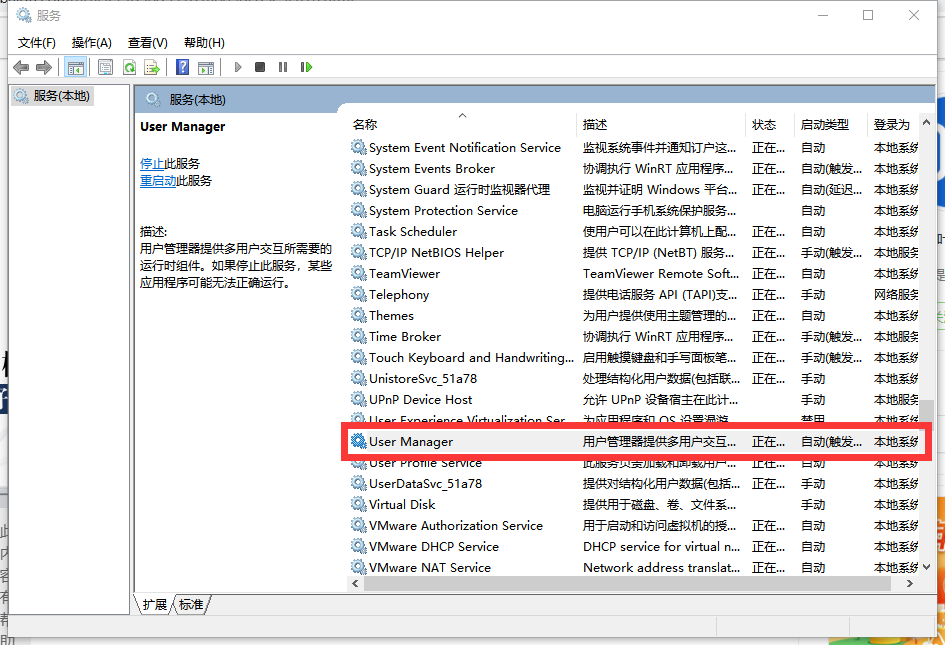Click gear icon beside Telephony

pos(359,294)
